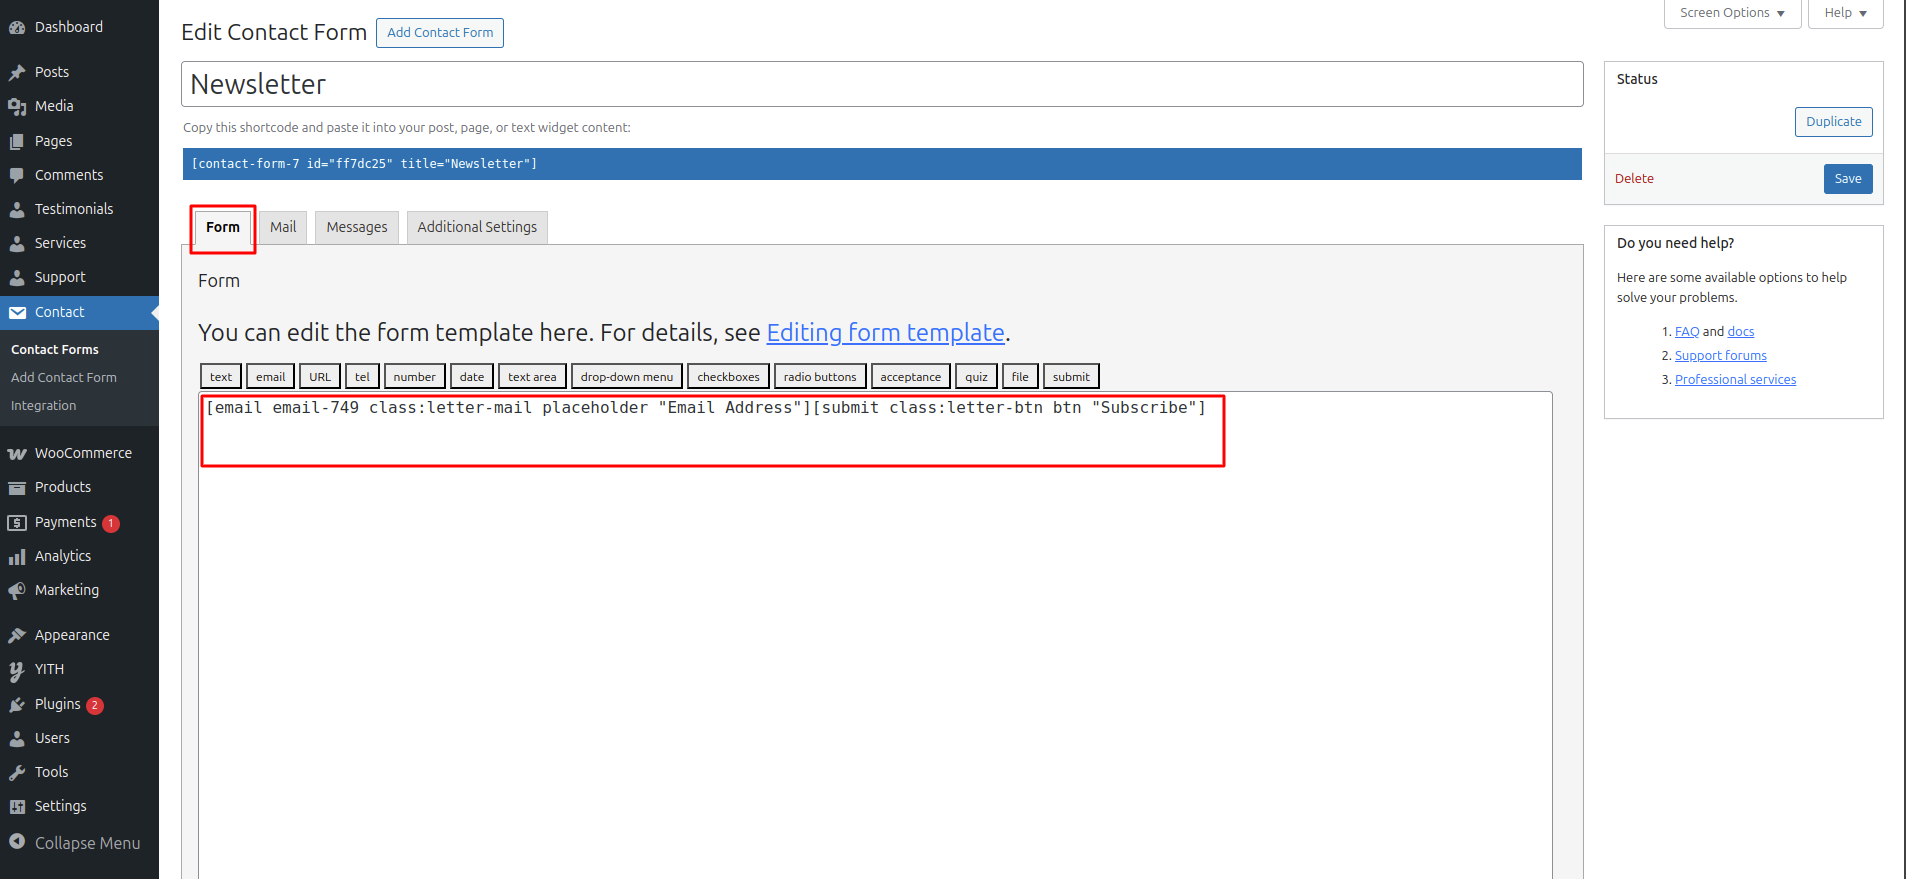Viewport: 1906px width, 879px height.
Task: Open Integration submenu item
Action: [x=43, y=406]
